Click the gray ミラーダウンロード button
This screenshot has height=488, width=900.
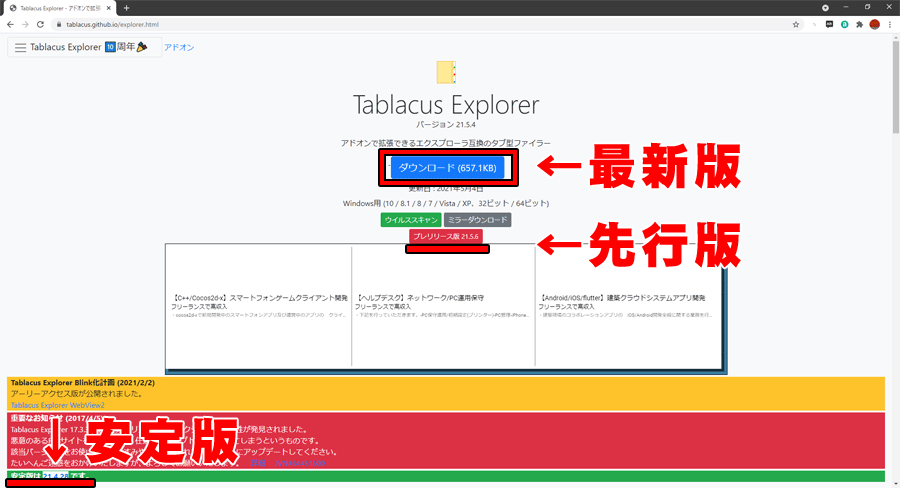pyautogui.click(x=478, y=220)
